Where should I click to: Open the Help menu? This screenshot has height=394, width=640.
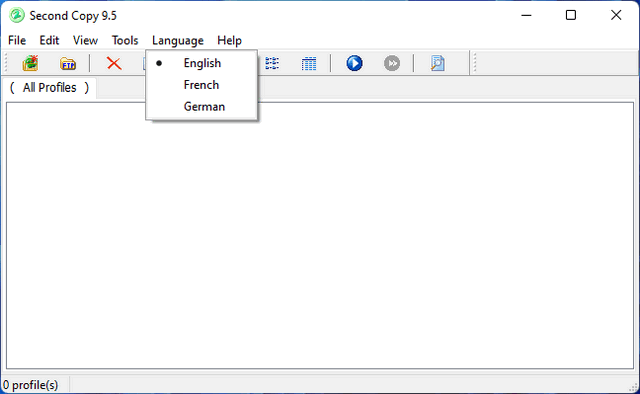click(229, 40)
